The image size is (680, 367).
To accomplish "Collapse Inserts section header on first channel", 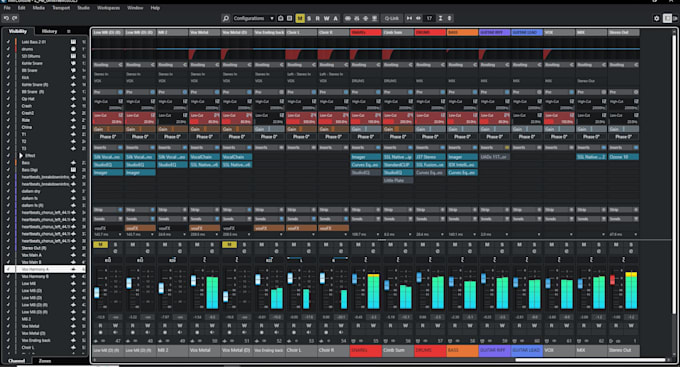I will pos(107,147).
